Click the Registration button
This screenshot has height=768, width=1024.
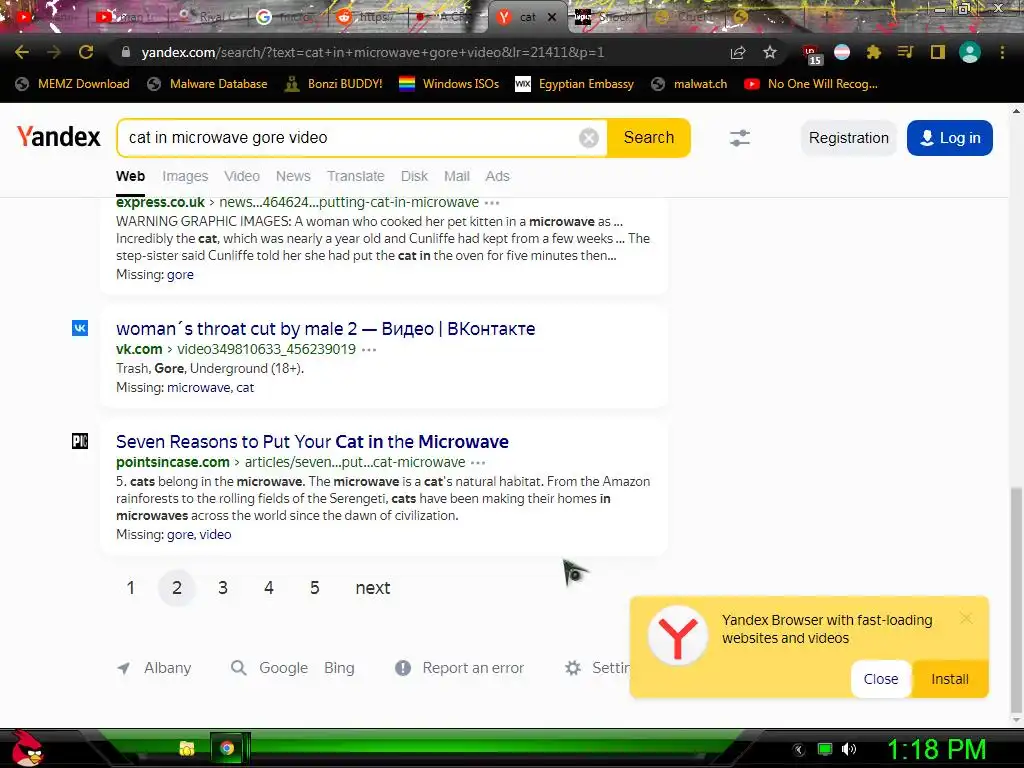tap(848, 138)
